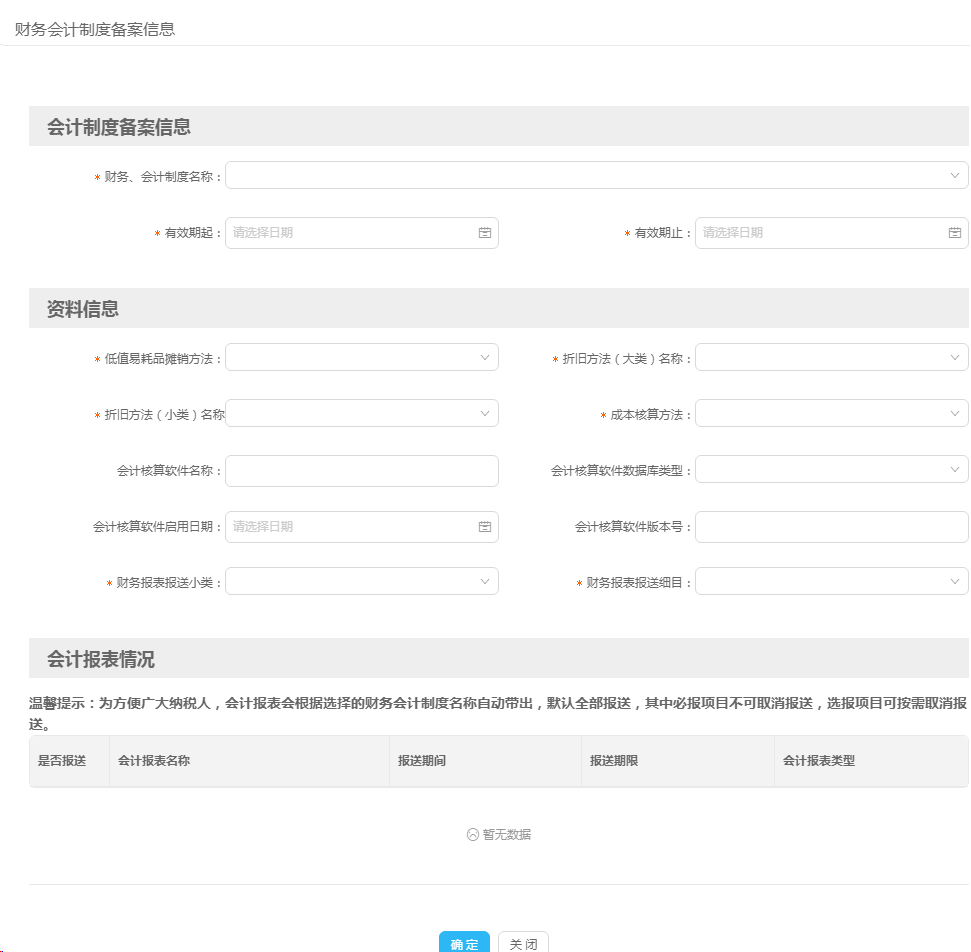
Task: Expand 财务报表报送细目 dropdown
Action: pos(830,581)
